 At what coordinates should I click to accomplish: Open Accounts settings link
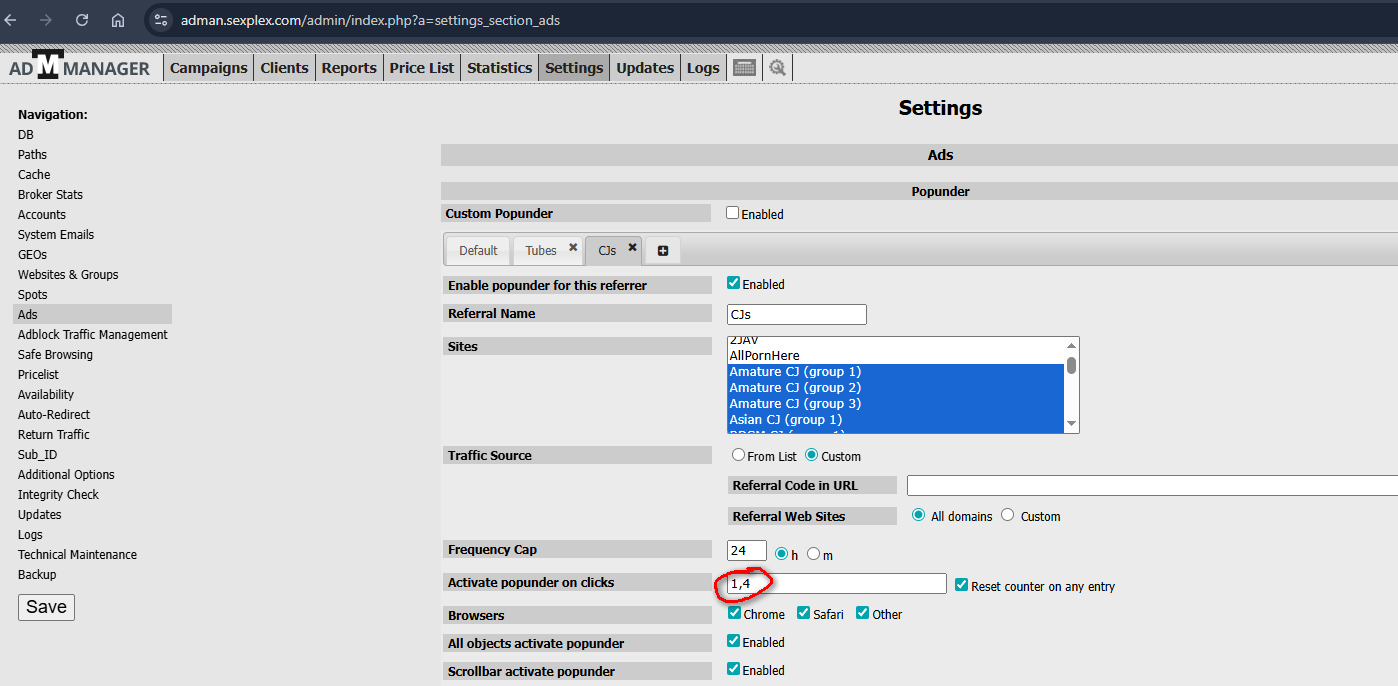[x=42, y=214]
